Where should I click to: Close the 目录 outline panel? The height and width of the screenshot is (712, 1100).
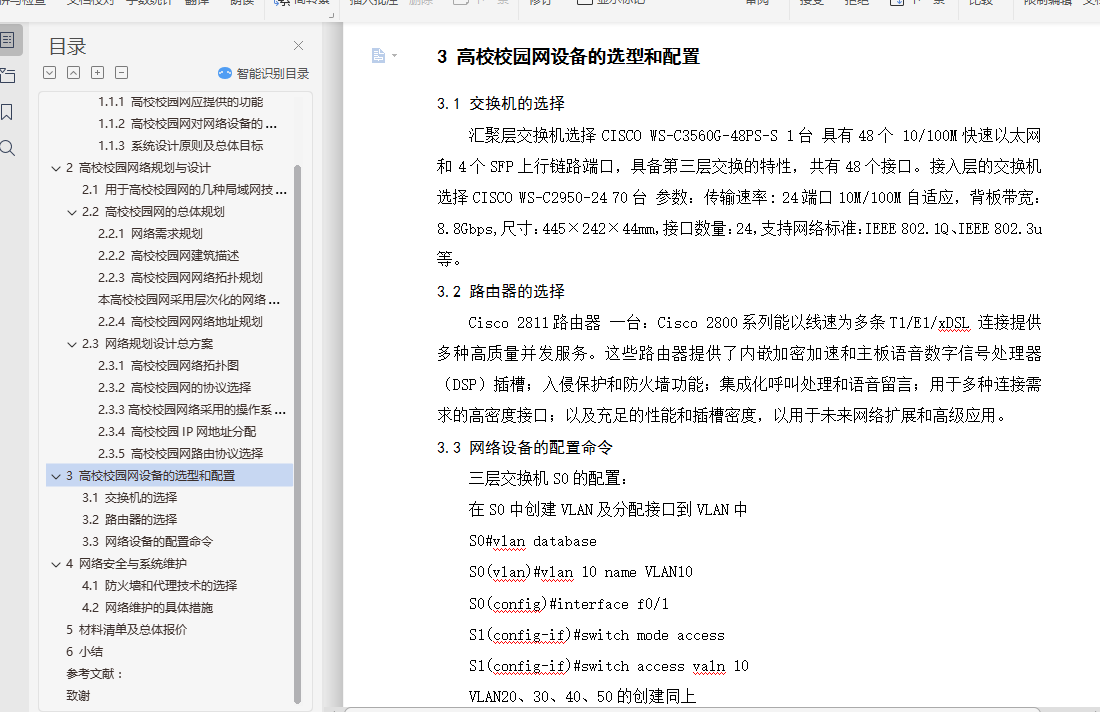(298, 46)
